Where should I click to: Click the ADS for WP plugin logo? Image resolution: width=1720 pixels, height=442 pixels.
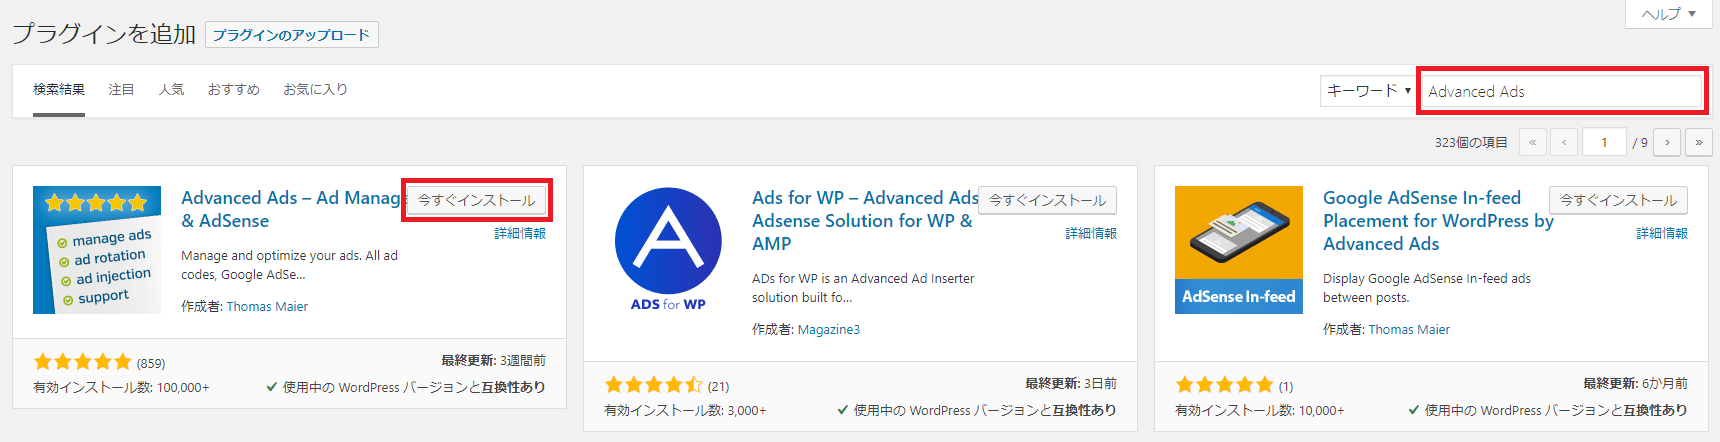668,250
